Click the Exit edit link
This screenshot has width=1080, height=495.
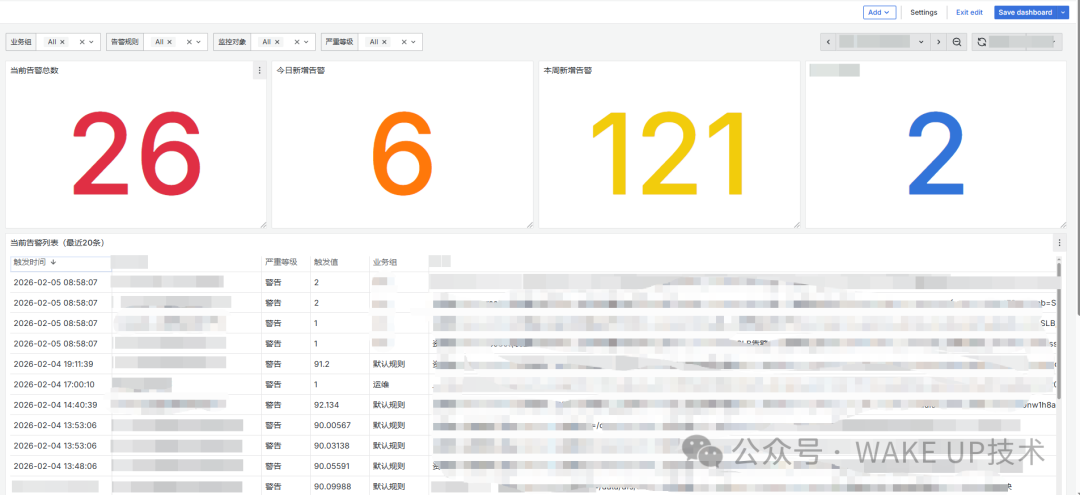click(x=969, y=12)
